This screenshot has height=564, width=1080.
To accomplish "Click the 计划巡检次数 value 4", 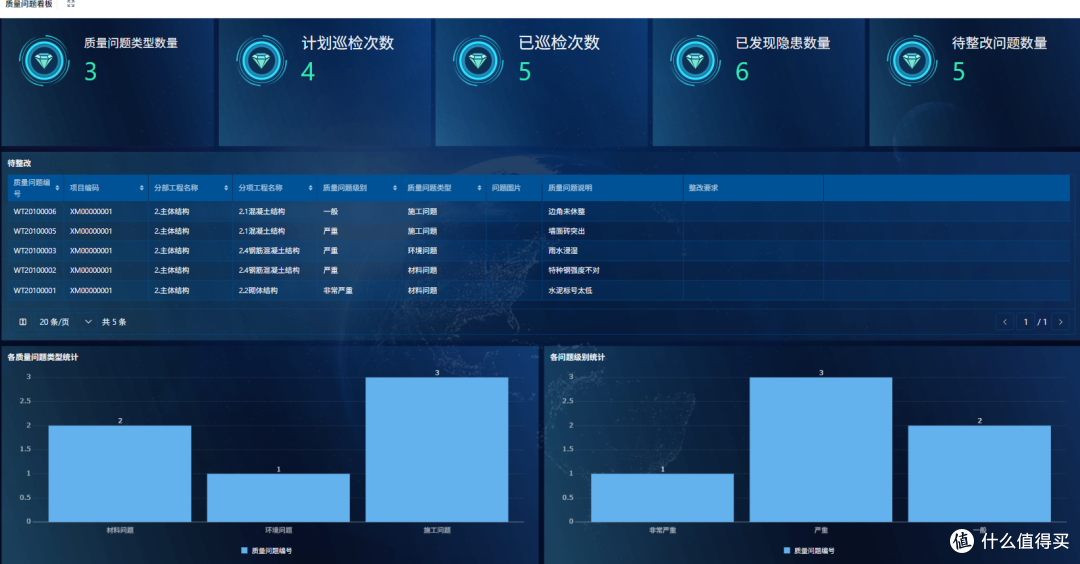I will pos(307,72).
